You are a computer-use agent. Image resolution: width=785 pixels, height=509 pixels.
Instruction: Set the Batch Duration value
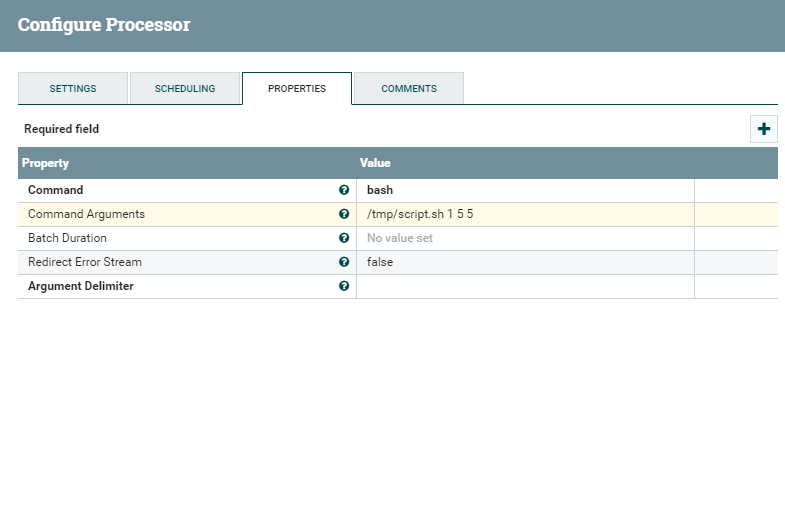coord(525,238)
